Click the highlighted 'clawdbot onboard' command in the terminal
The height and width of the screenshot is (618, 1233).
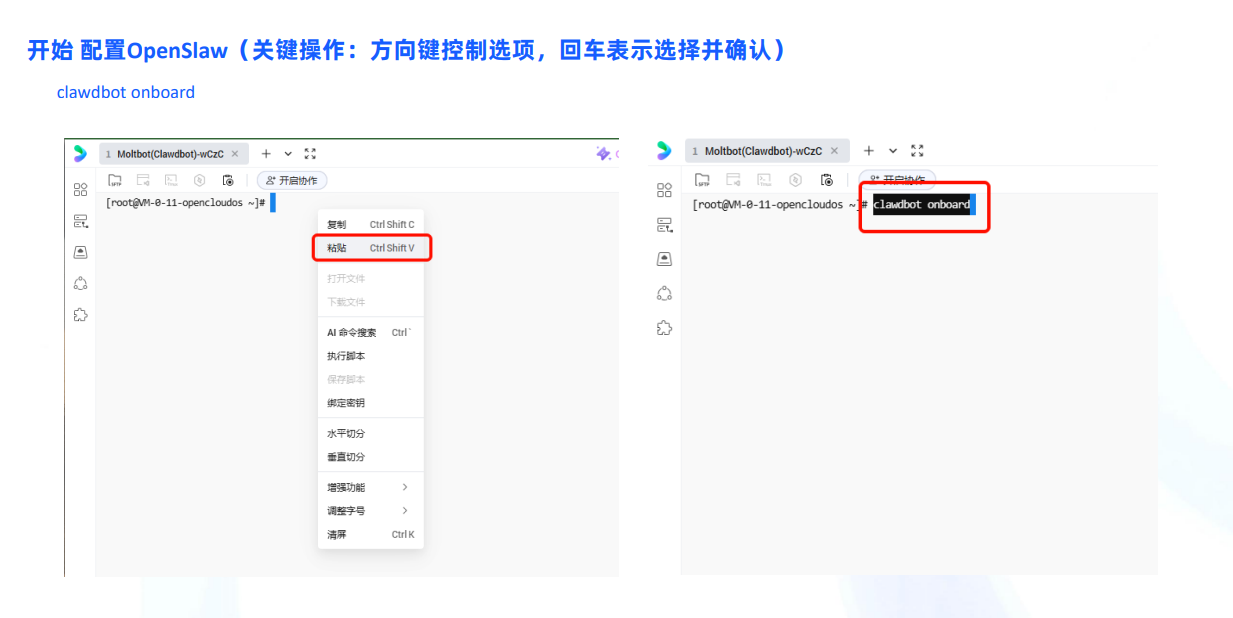pyautogui.click(x=921, y=204)
